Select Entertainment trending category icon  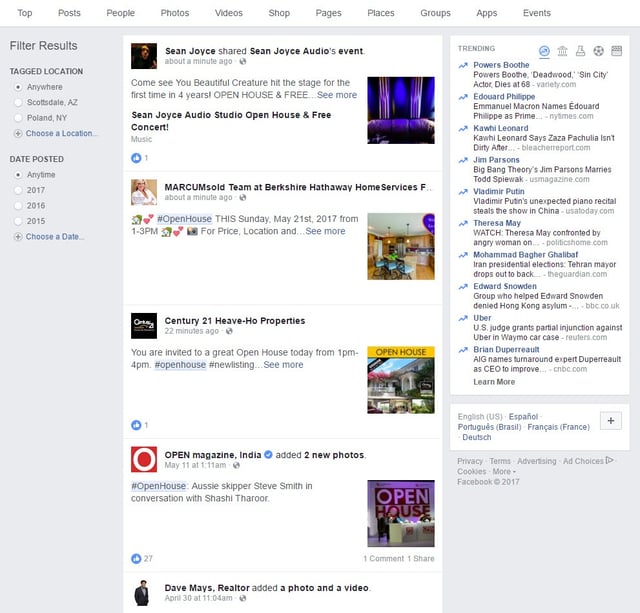(x=616, y=51)
